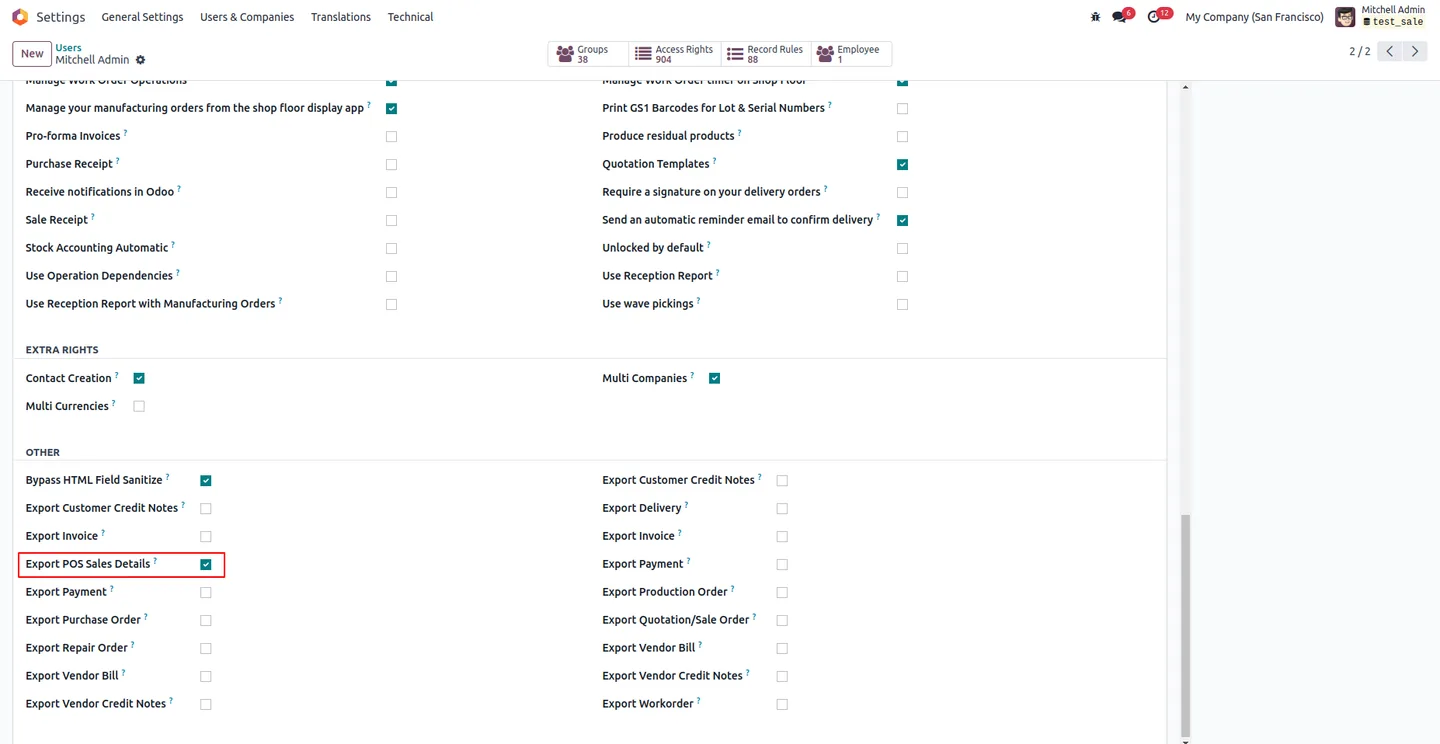Toggle Export POS Sales Details checkbox
The width and height of the screenshot is (1440, 744).
click(206, 565)
